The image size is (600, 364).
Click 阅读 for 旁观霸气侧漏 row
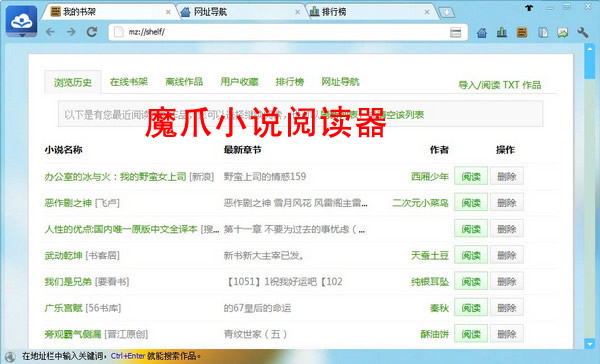point(471,334)
